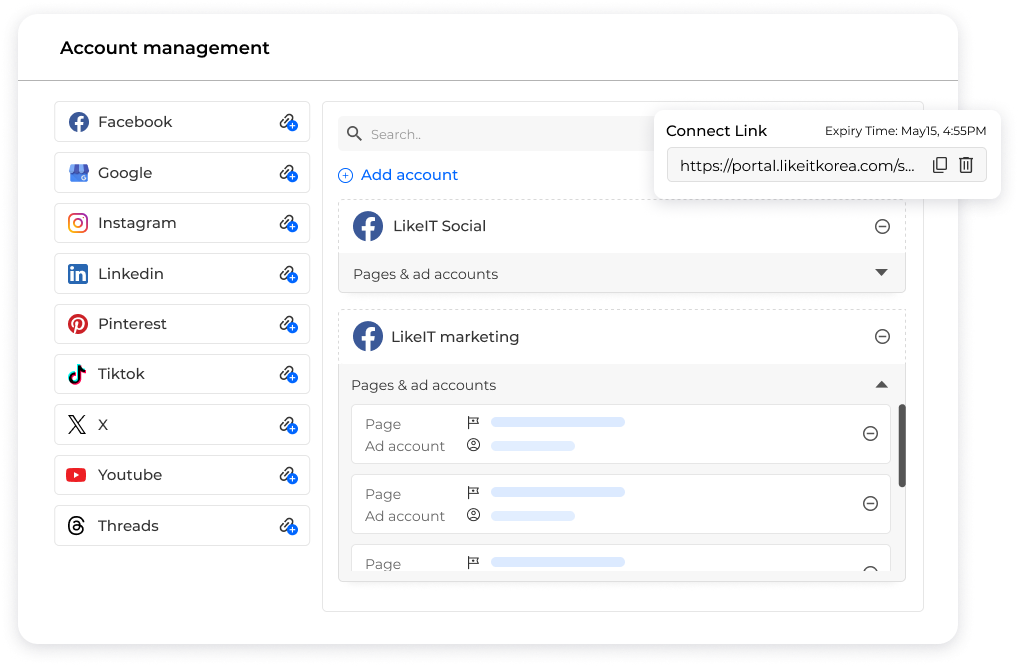This screenshot has width=1019, height=666.
Task: Select Facebook in the platform list
Action: (182, 122)
